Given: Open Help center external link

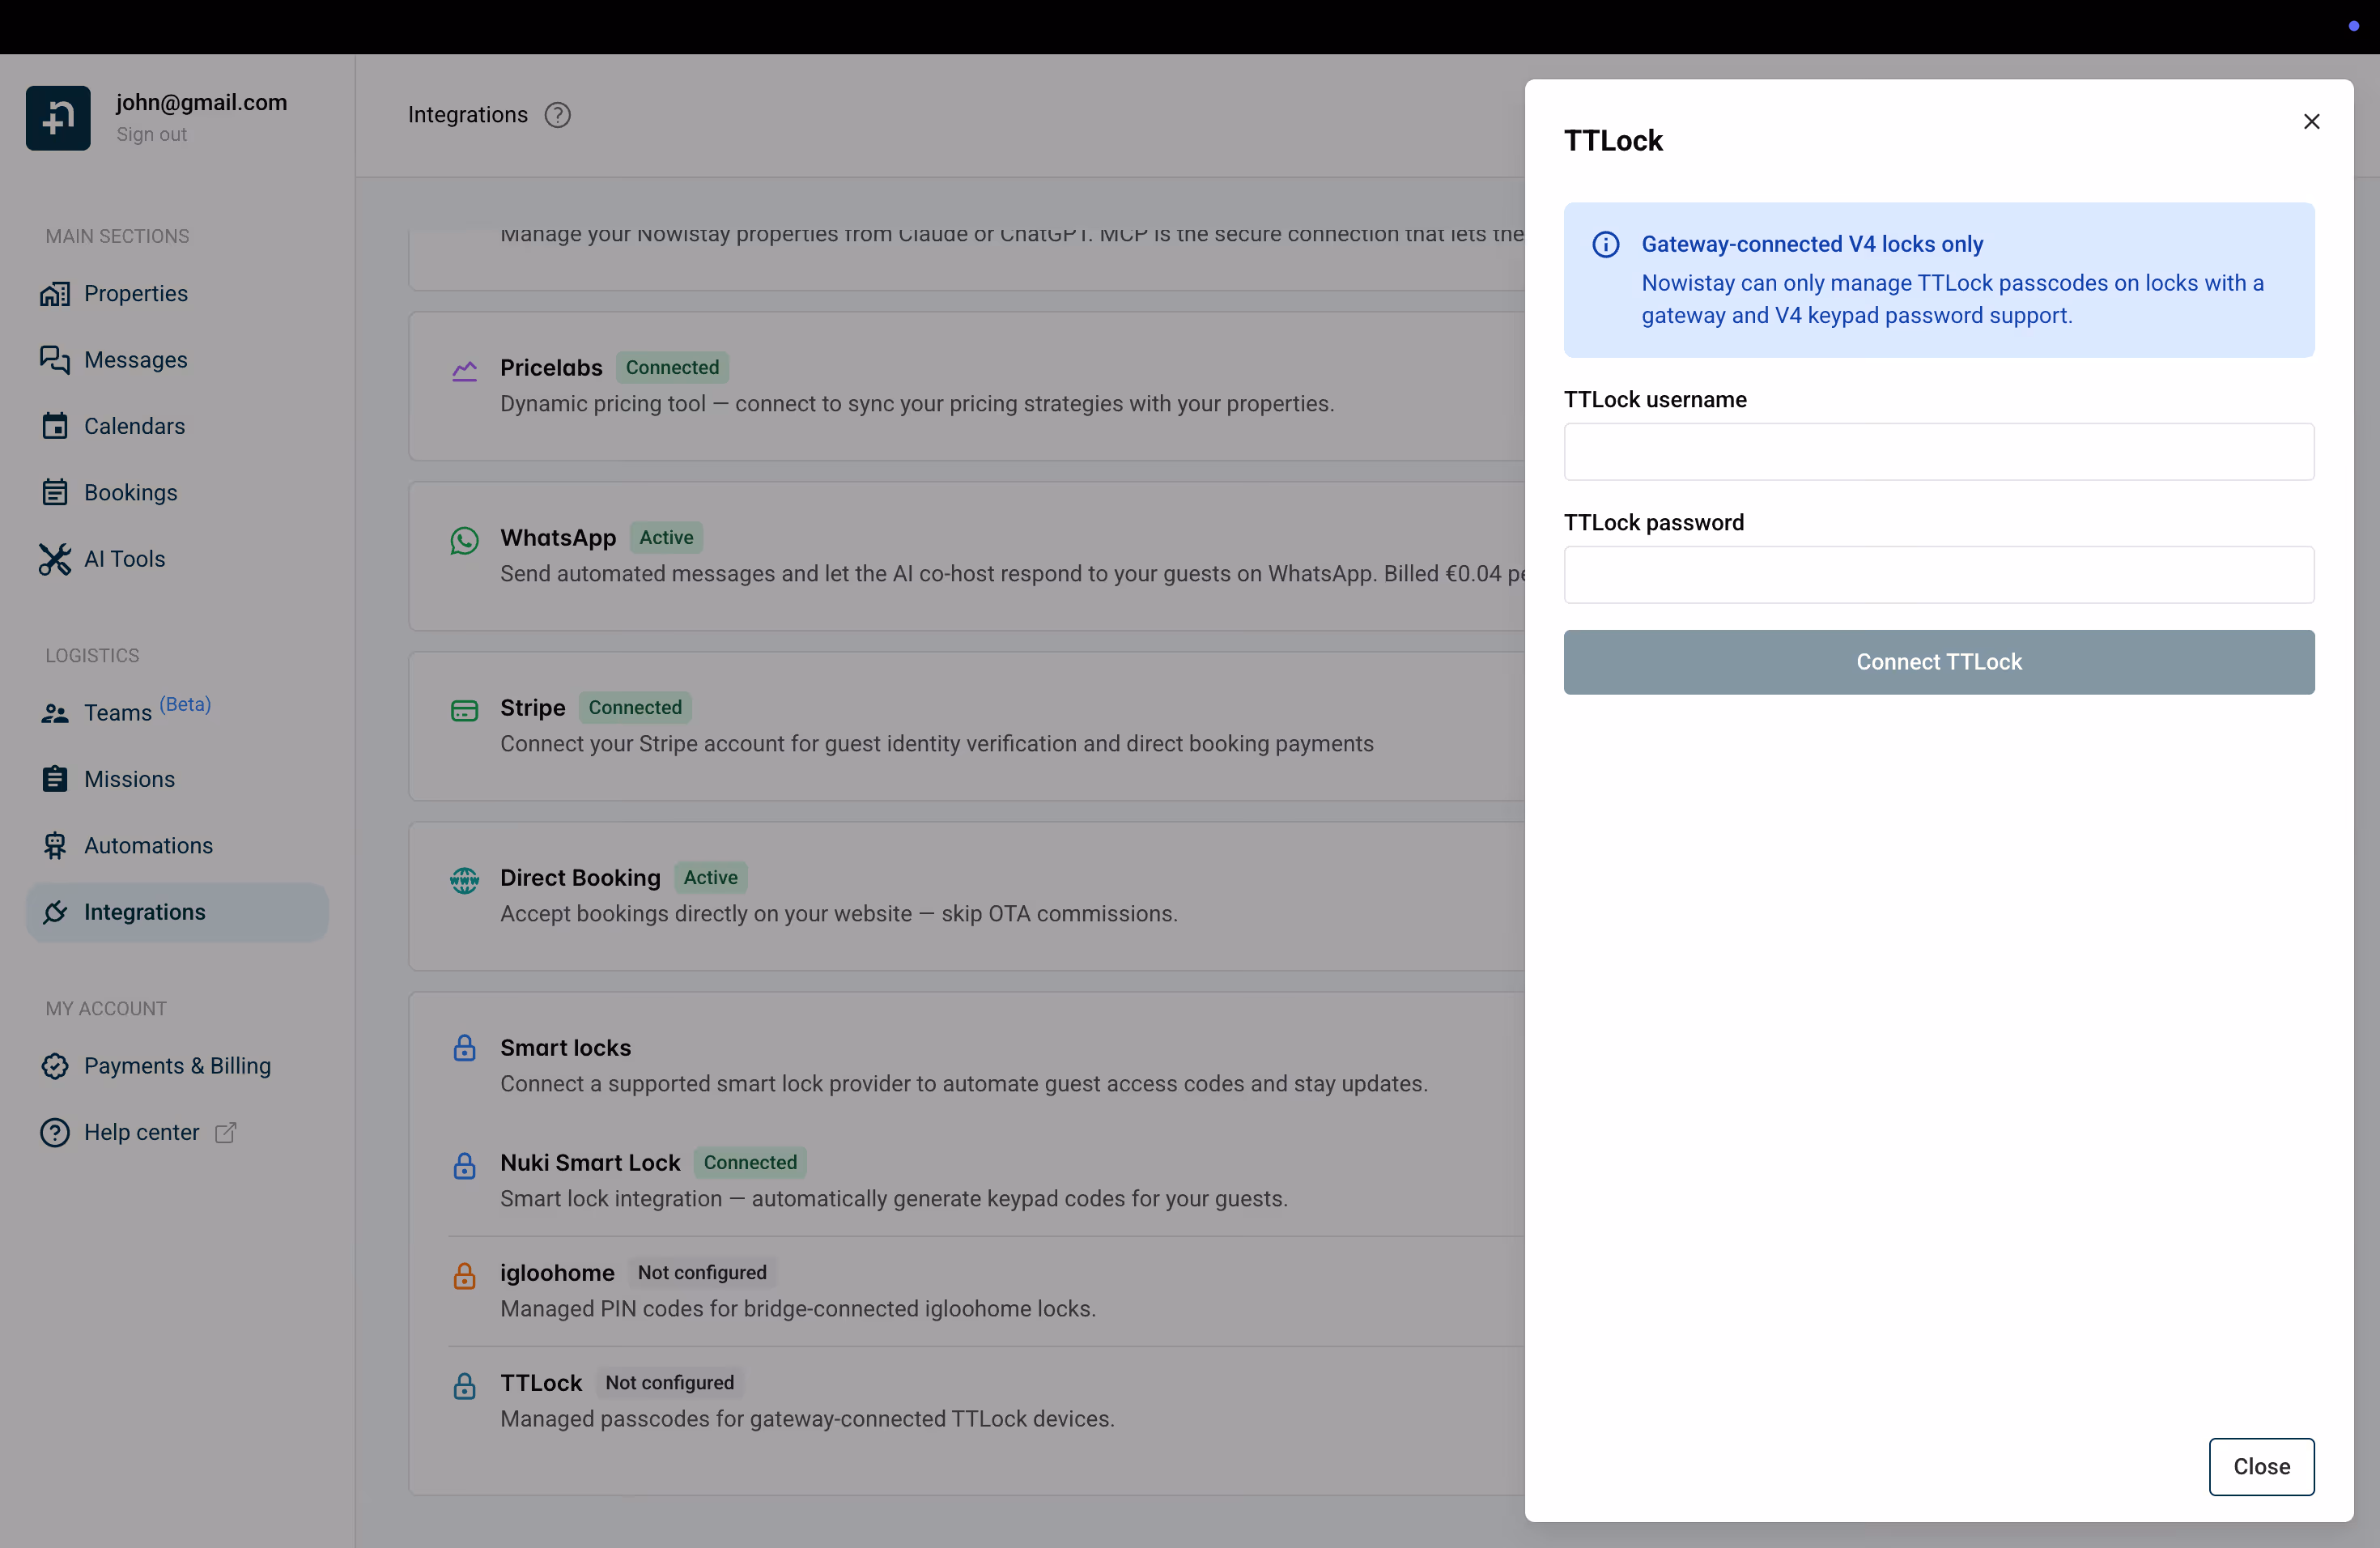Looking at the screenshot, I should [x=224, y=1132].
